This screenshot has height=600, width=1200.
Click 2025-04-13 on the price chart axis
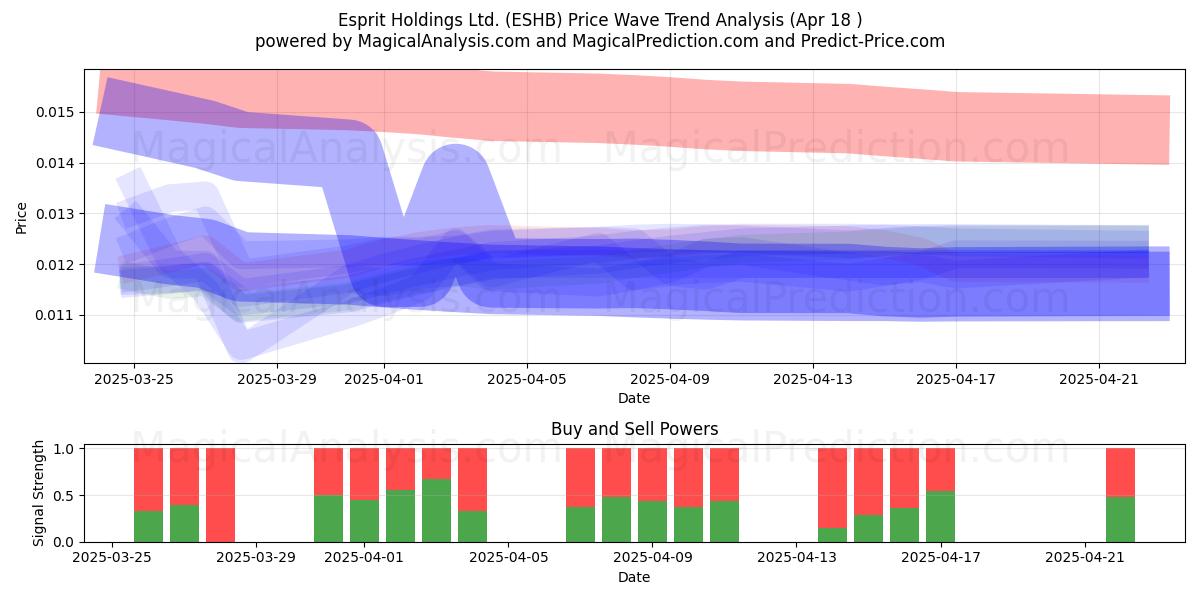tap(813, 380)
